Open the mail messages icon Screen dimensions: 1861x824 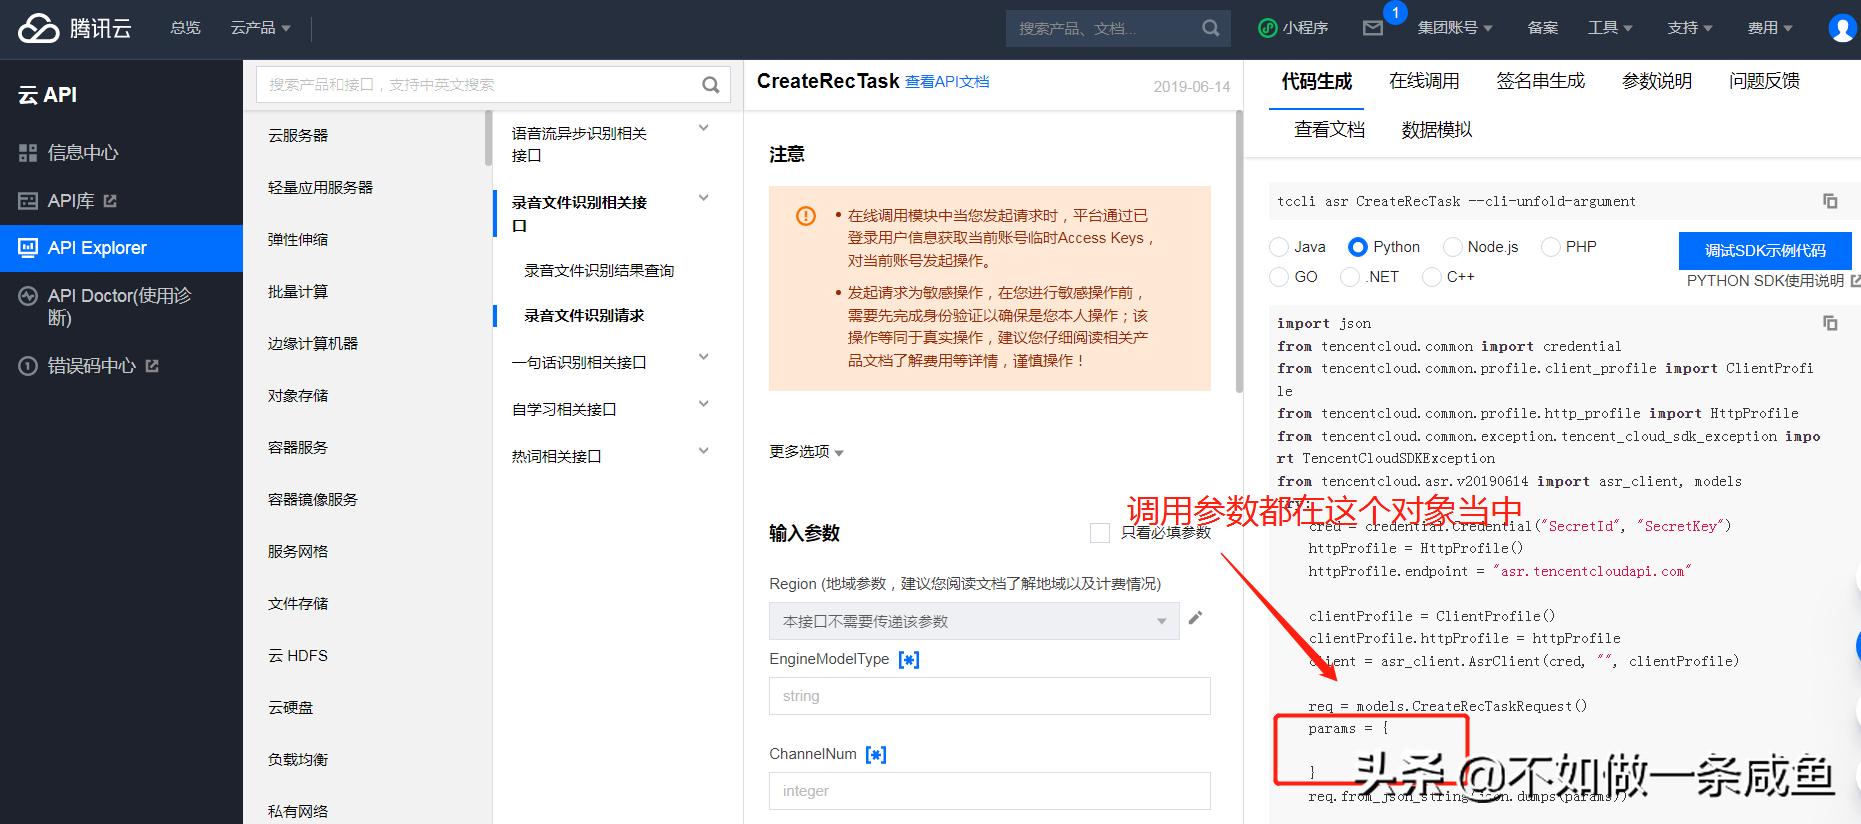coord(1373,28)
